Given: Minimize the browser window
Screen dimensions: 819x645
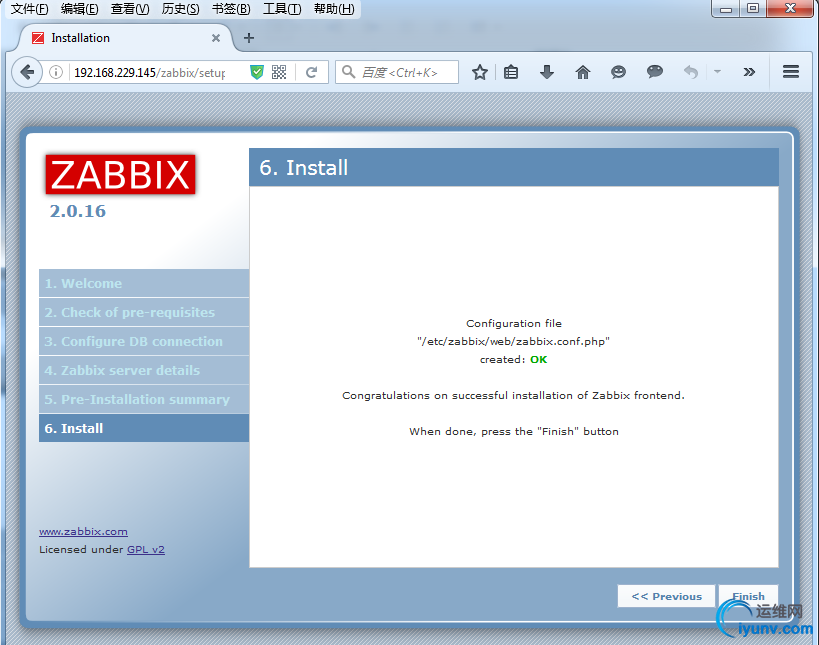Looking at the screenshot, I should click(726, 9).
